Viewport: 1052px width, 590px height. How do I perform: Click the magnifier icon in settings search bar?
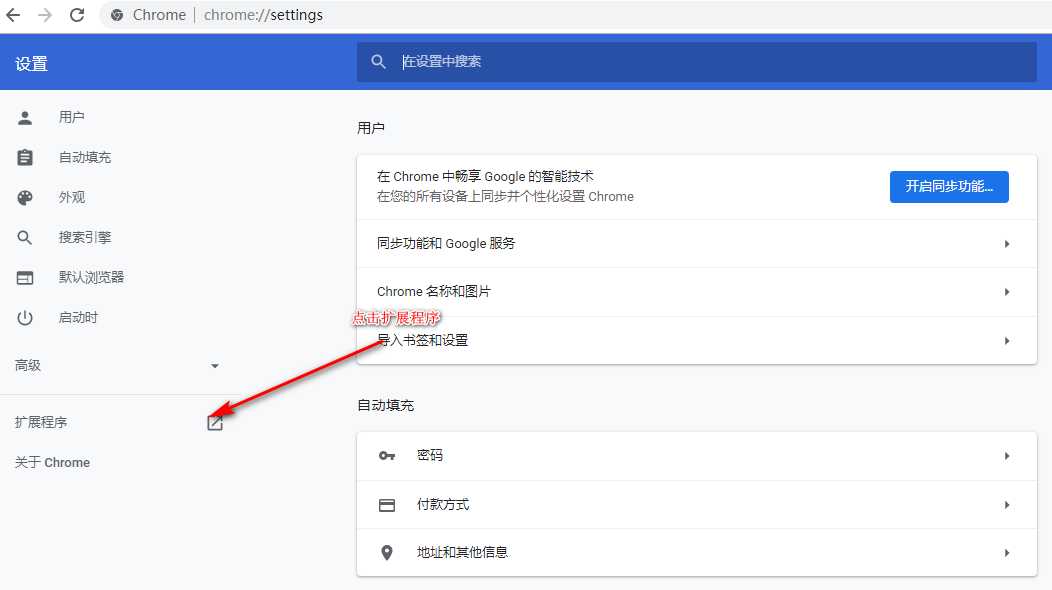click(x=378, y=62)
